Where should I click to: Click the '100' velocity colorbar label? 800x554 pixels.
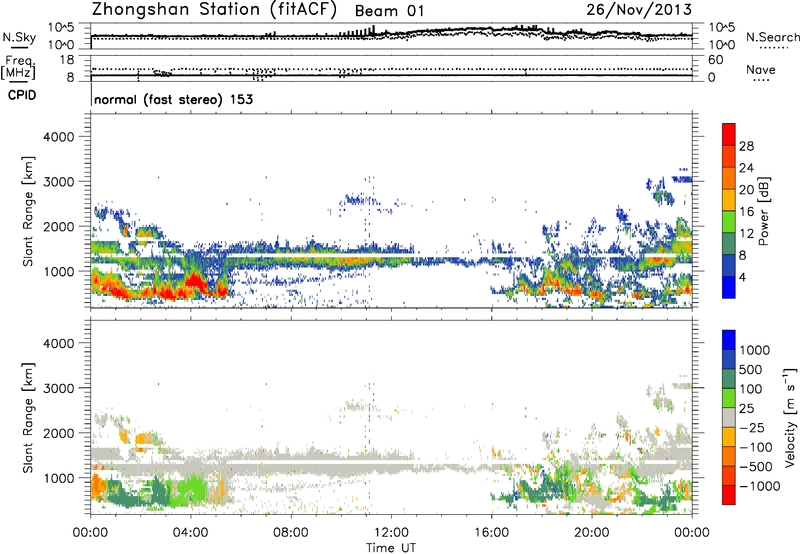[x=753, y=389]
